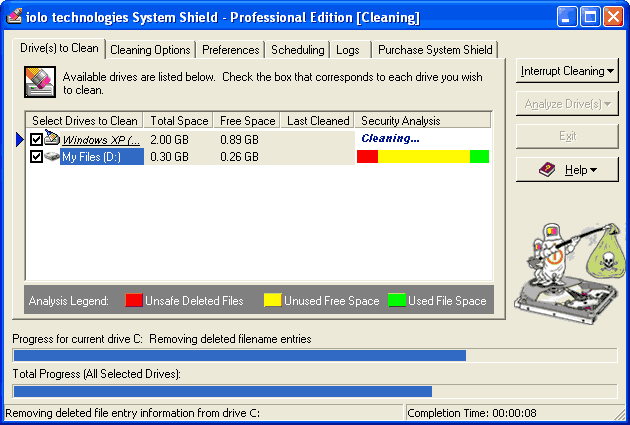Click the 0.30 GB total space value
This screenshot has width=630, height=425.
click(169, 157)
